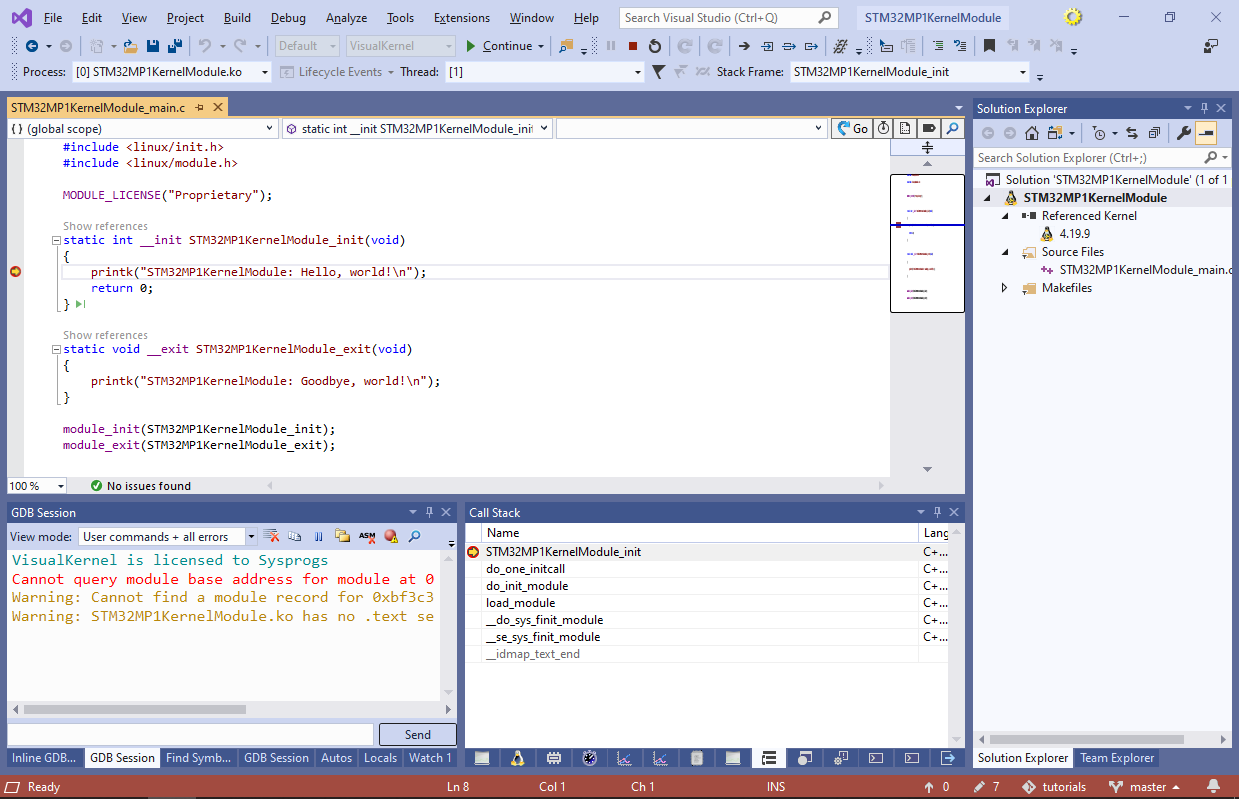Viewport: 1239px width, 799px height.
Task: Collapse the Source Files folder
Action: (1005, 252)
